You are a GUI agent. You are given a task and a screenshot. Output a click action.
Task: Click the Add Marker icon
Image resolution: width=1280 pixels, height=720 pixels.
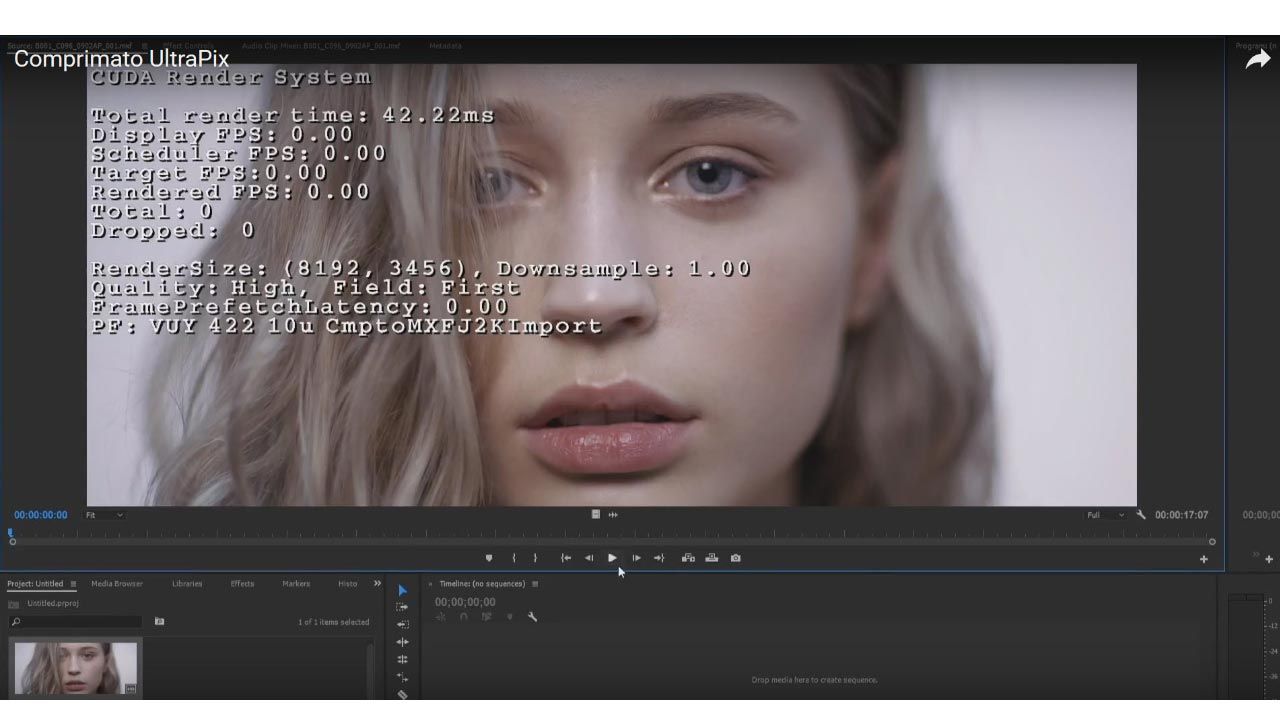point(489,558)
